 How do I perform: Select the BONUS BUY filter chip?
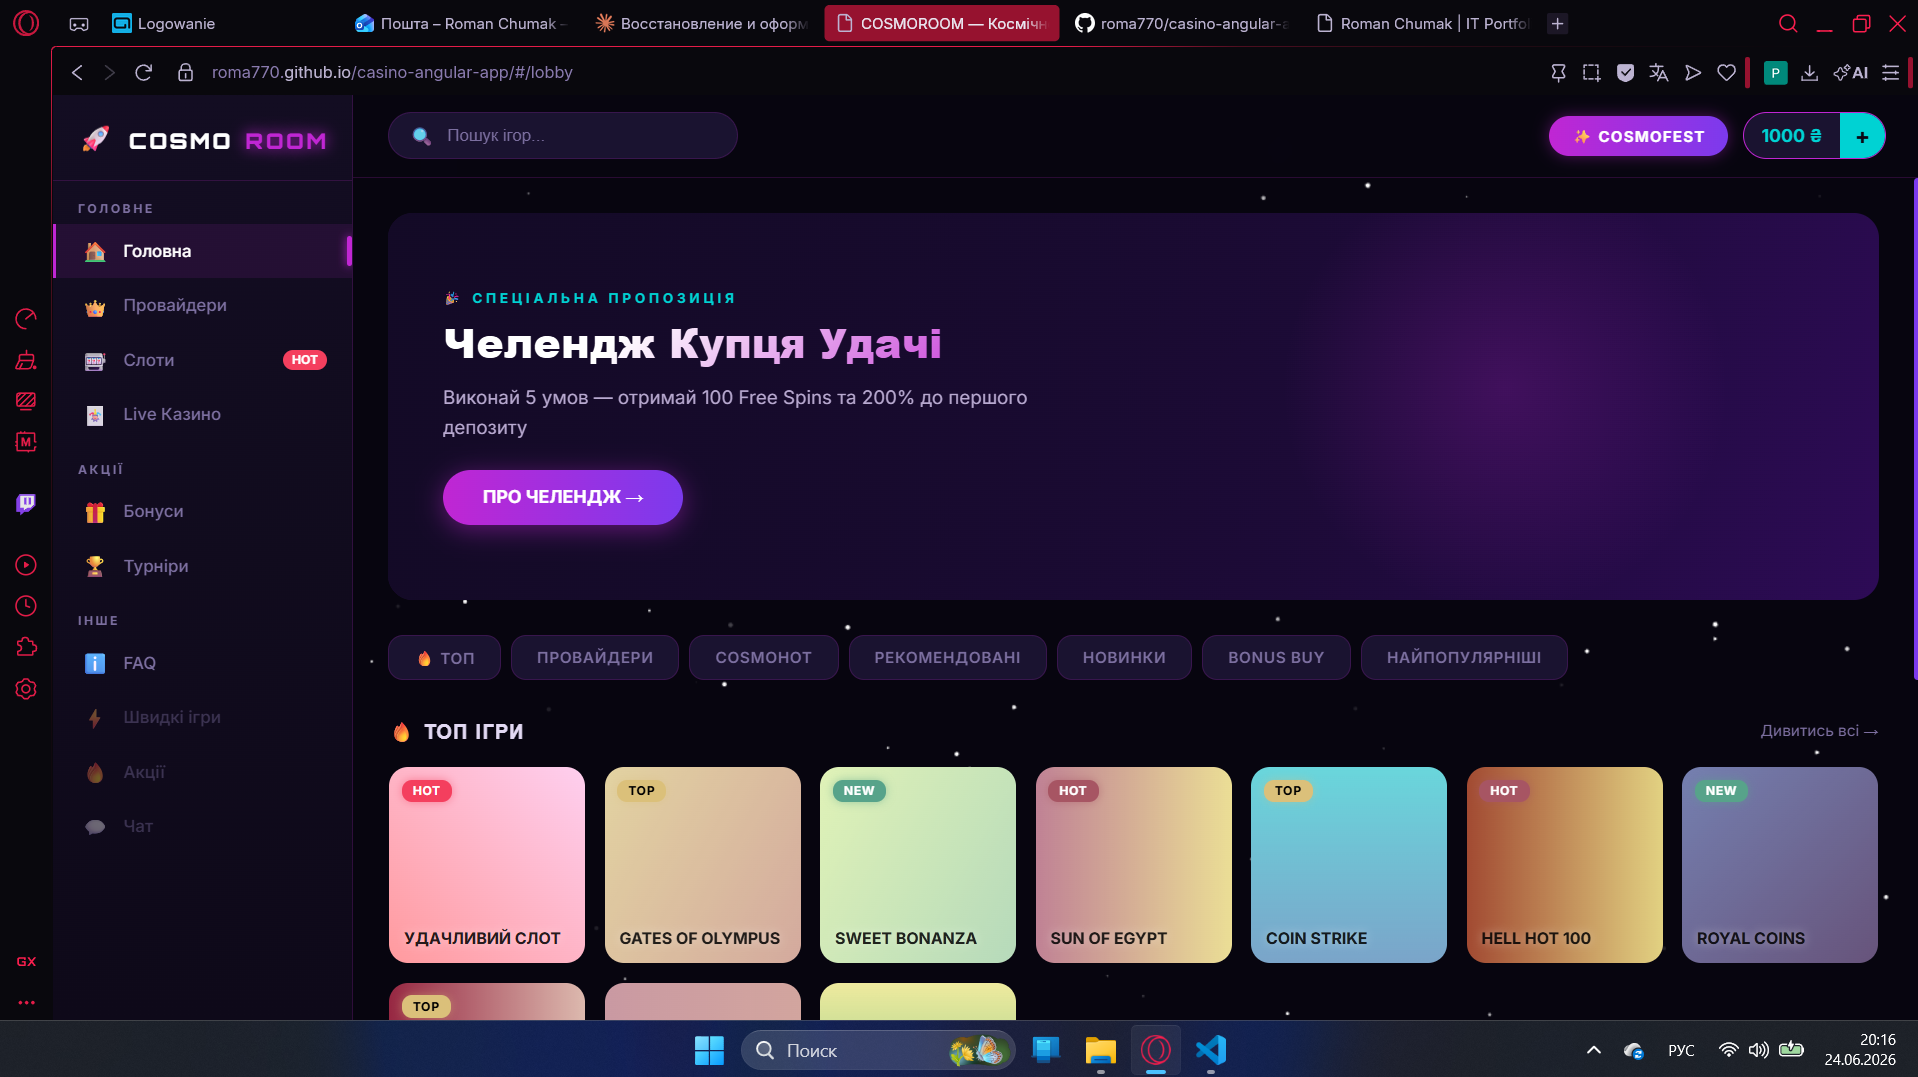click(x=1276, y=658)
